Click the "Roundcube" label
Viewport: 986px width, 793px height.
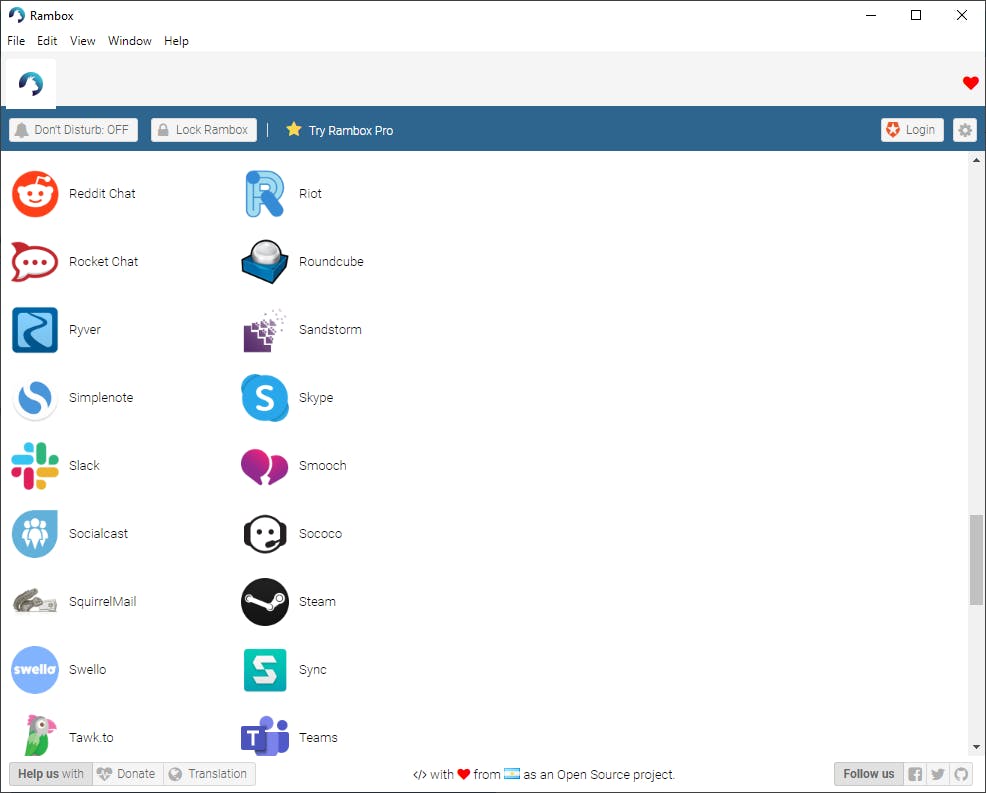[331, 262]
